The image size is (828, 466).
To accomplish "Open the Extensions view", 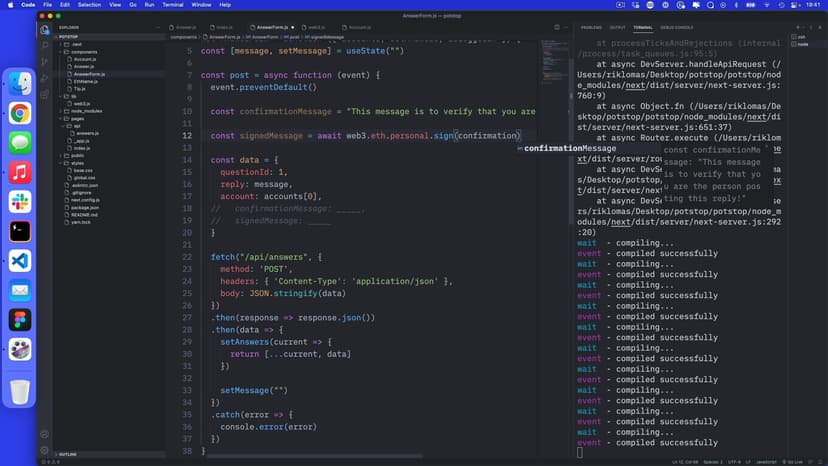I will (45, 96).
